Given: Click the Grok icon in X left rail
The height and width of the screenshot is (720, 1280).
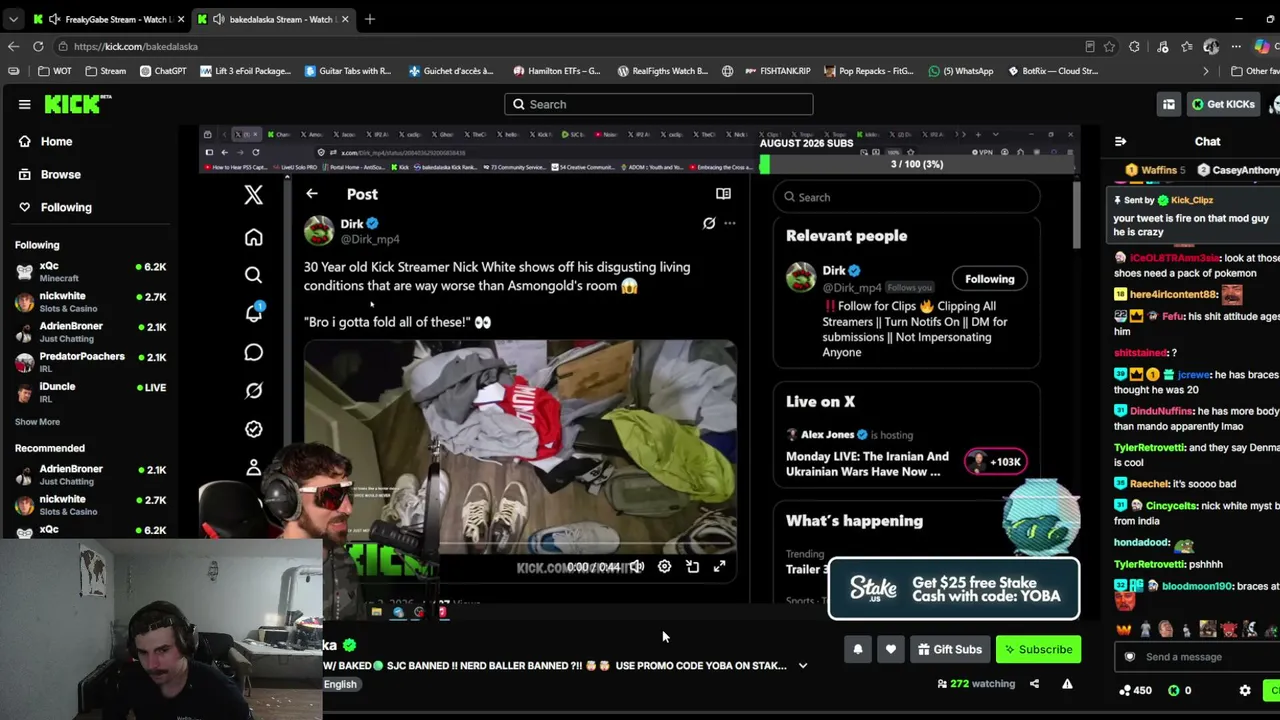Looking at the screenshot, I should coord(253,390).
